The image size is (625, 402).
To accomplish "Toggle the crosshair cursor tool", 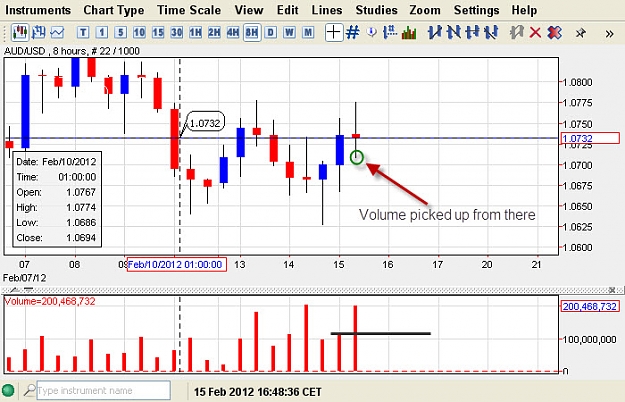I will (334, 33).
